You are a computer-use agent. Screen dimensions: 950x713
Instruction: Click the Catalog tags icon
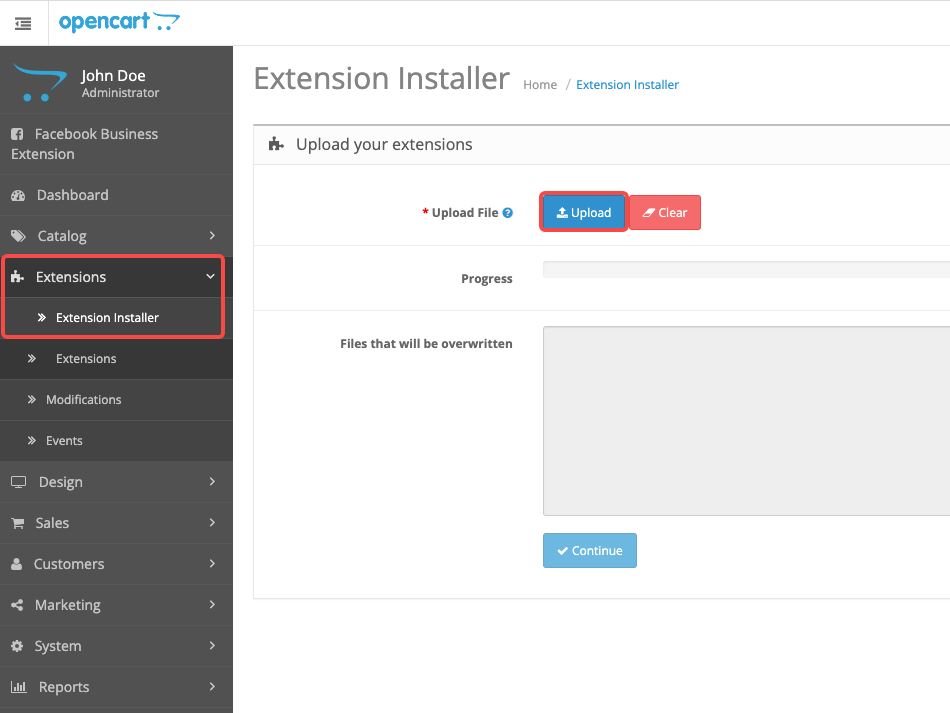(18, 236)
